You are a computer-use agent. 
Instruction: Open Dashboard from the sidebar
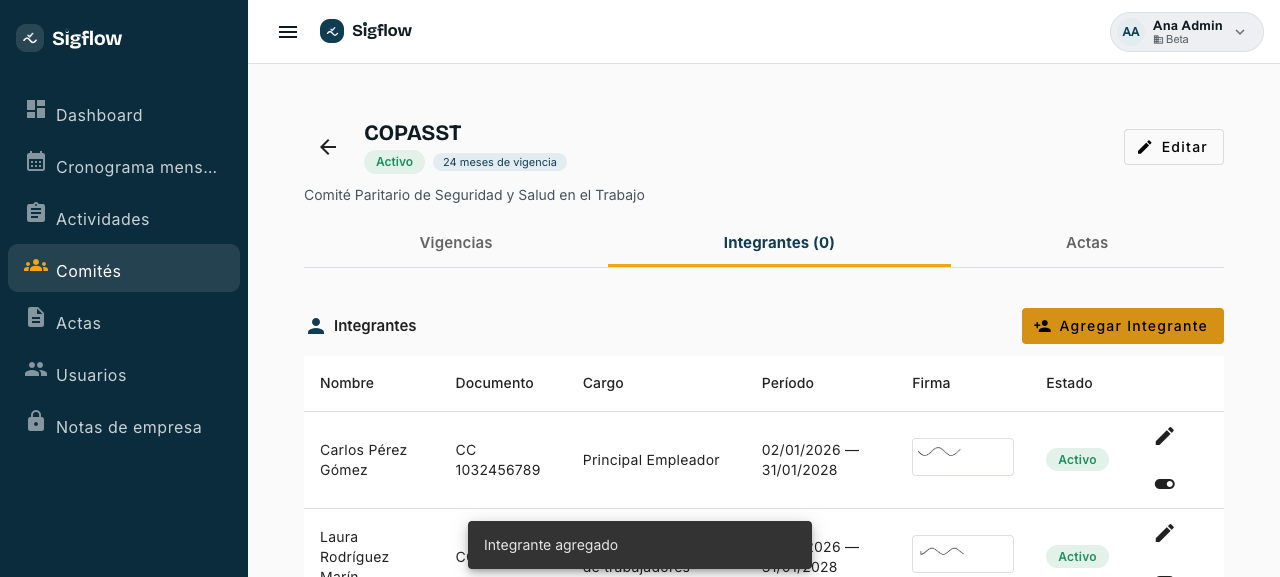click(x=124, y=115)
